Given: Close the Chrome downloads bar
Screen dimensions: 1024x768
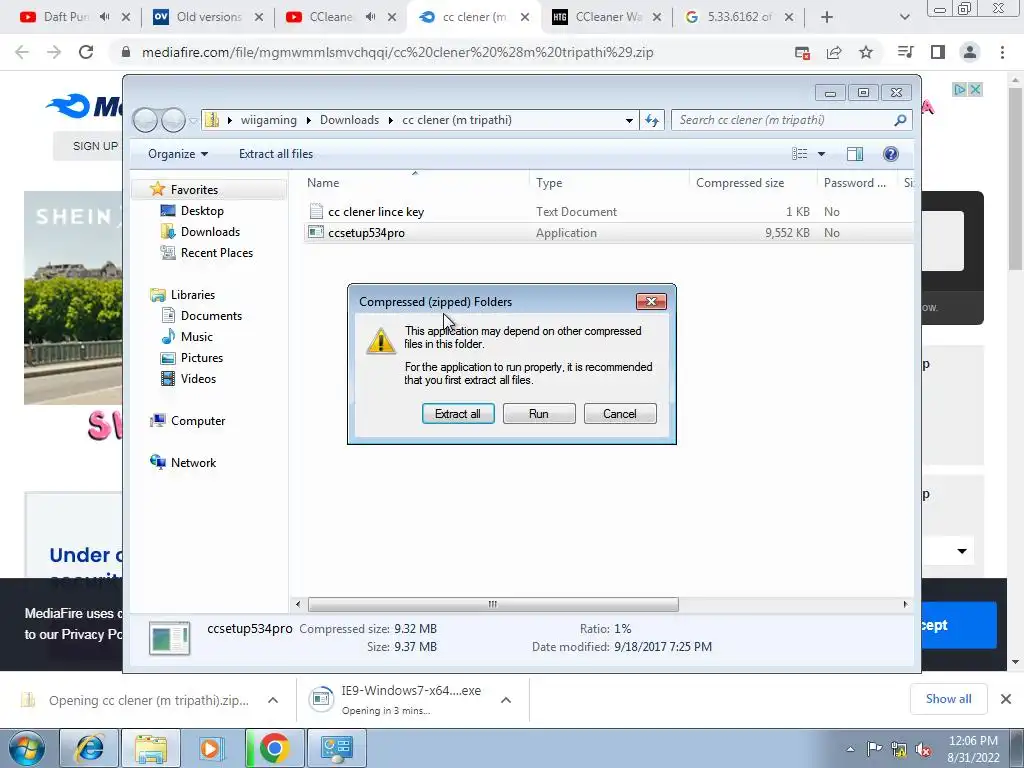Looking at the screenshot, I should point(1006,699).
